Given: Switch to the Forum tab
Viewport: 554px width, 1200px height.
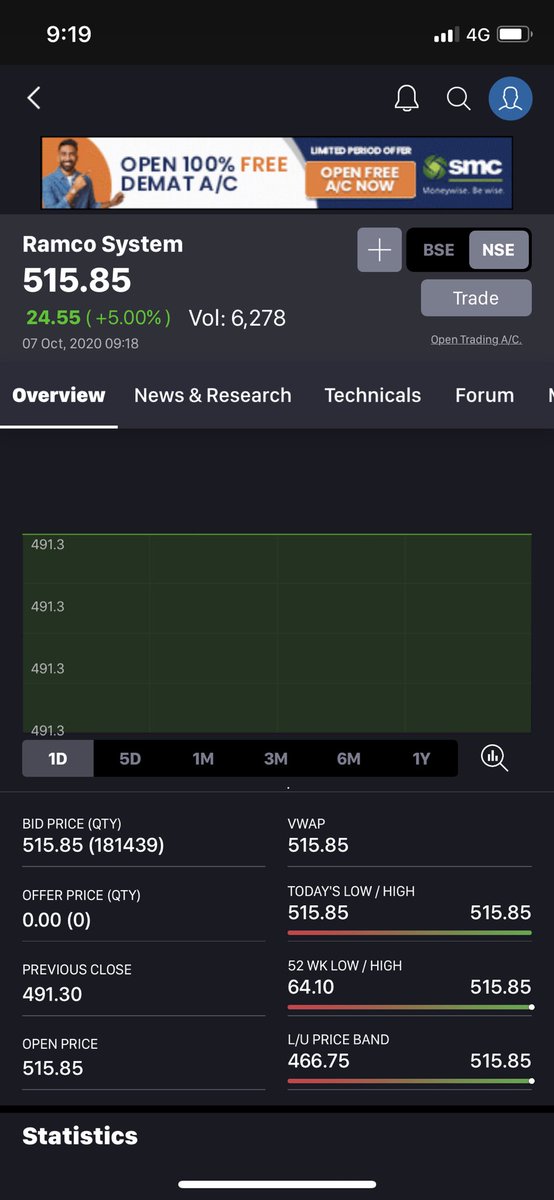Looking at the screenshot, I should click(x=484, y=395).
